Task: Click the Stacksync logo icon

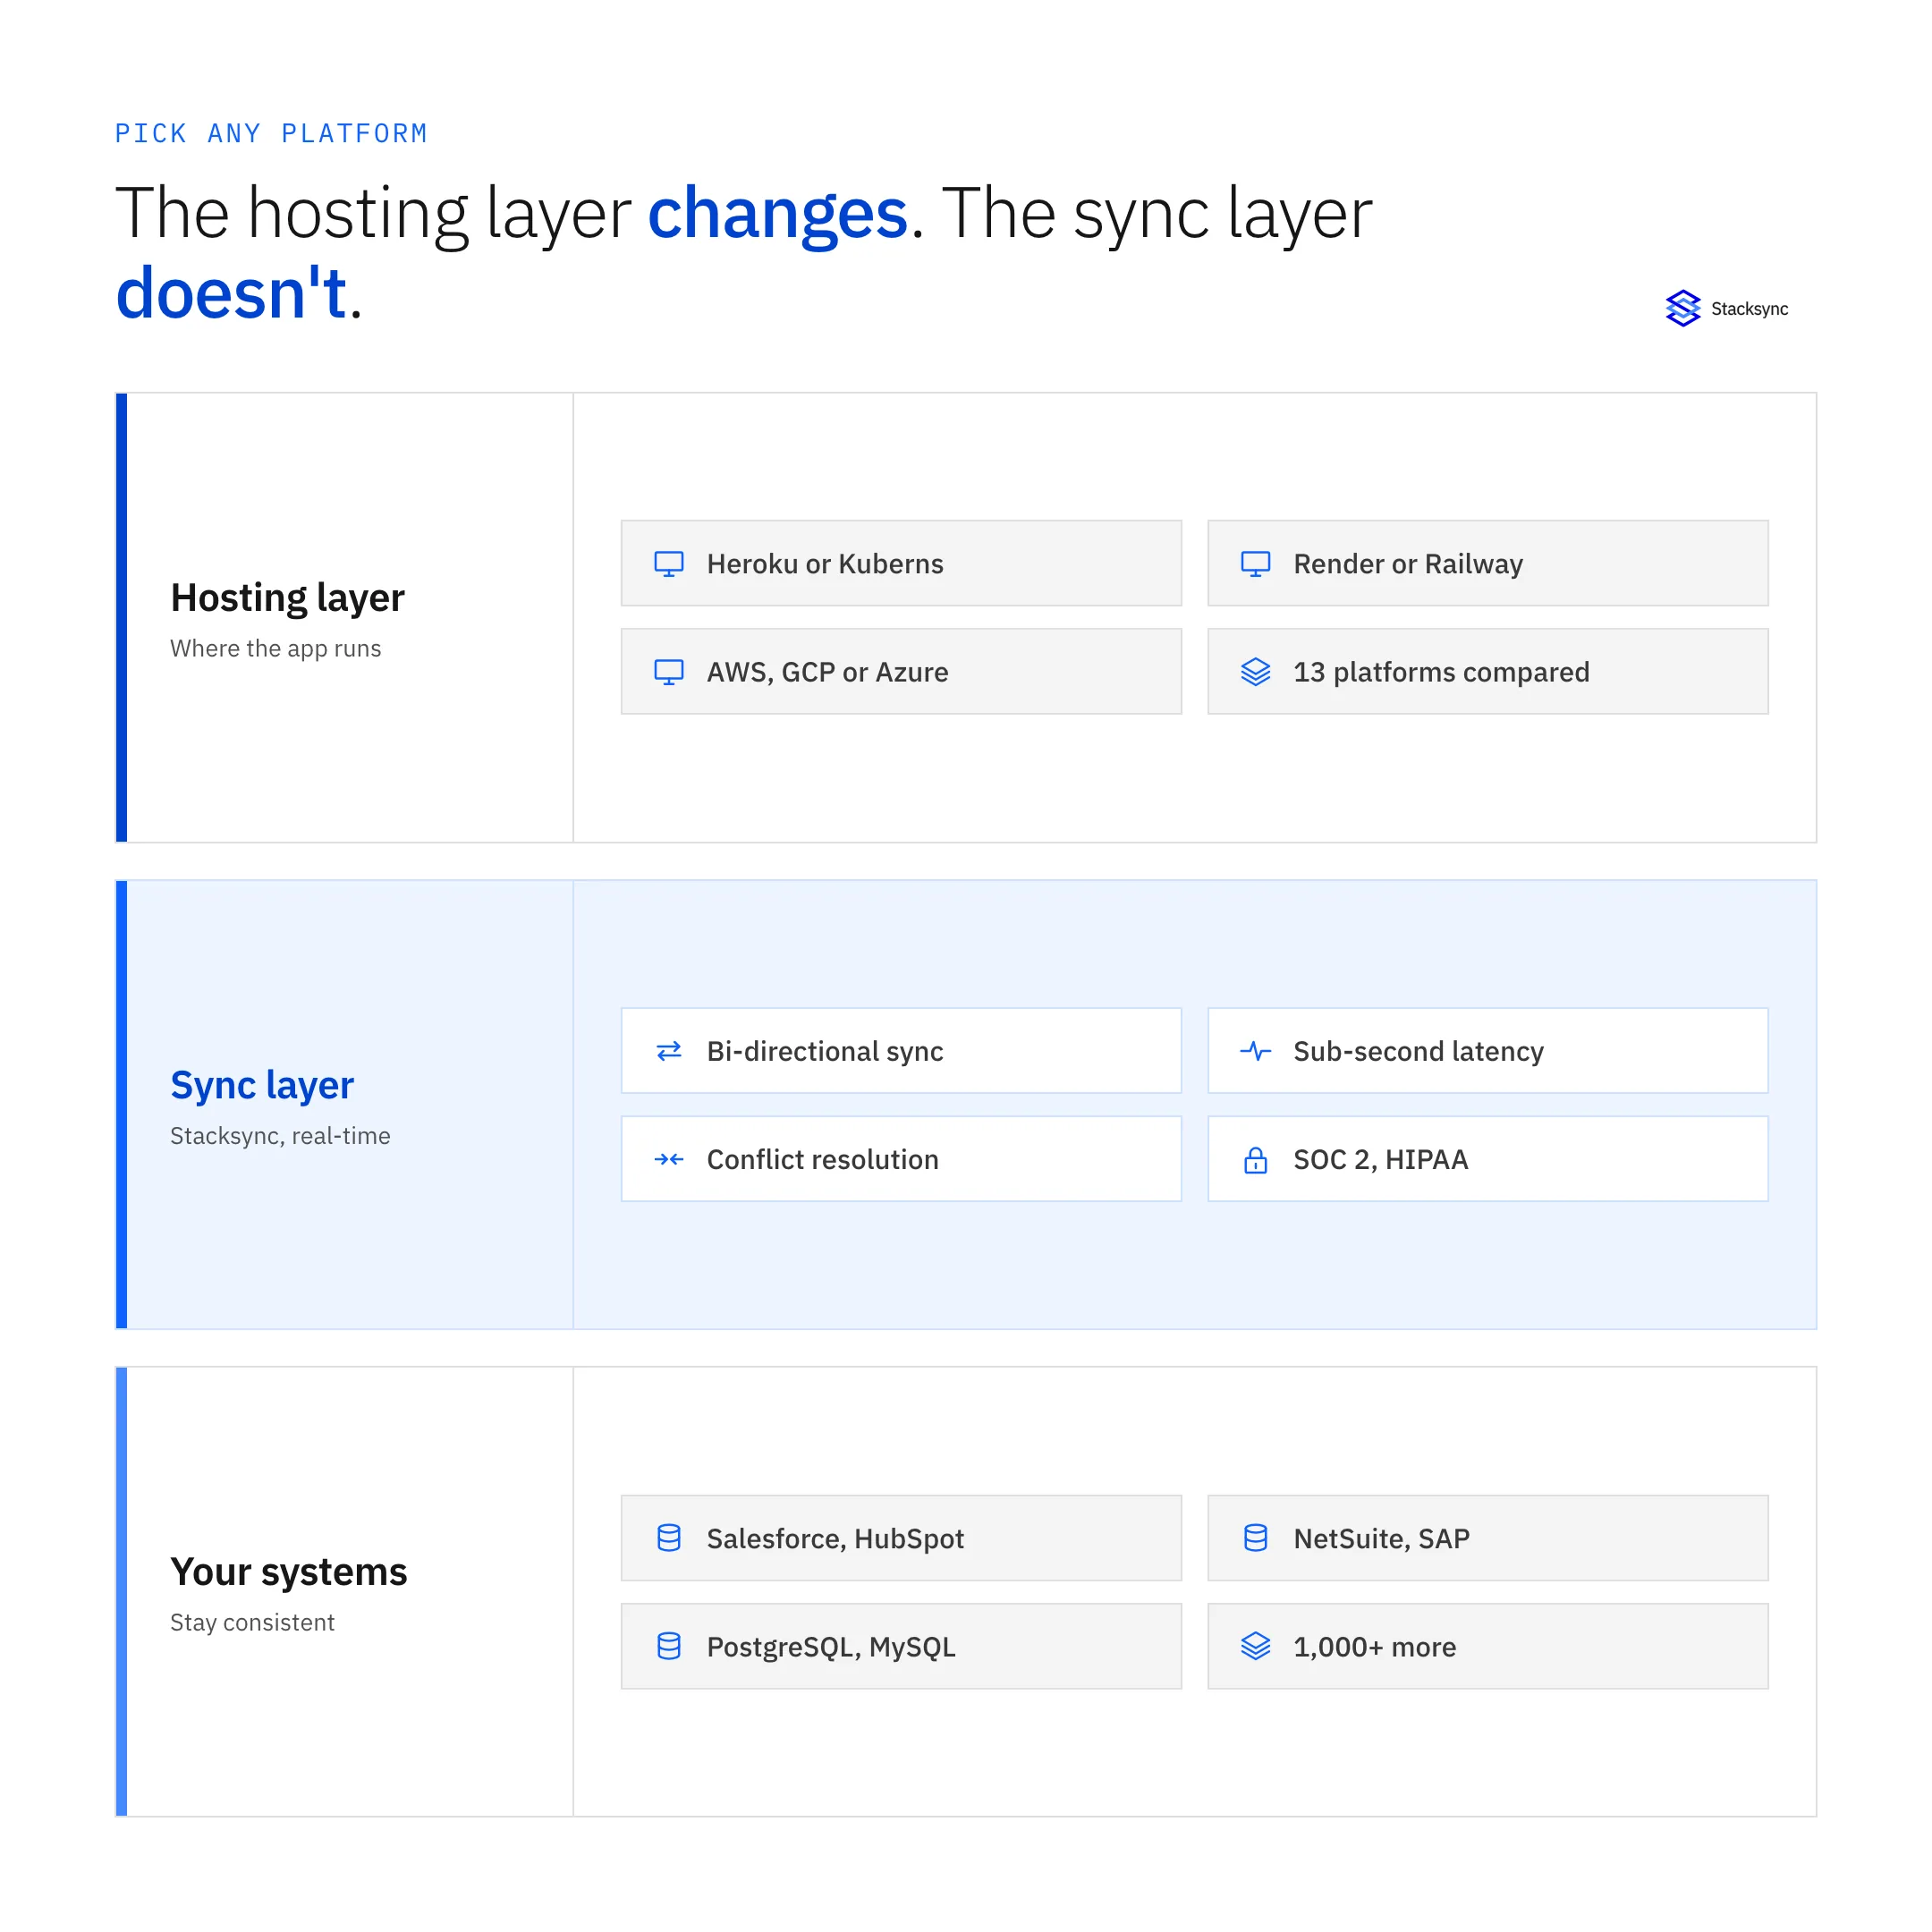Action: (1683, 308)
